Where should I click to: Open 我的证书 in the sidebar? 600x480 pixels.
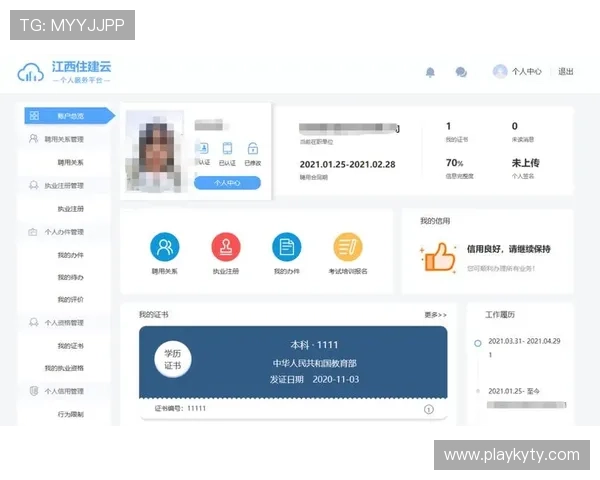click(x=70, y=346)
